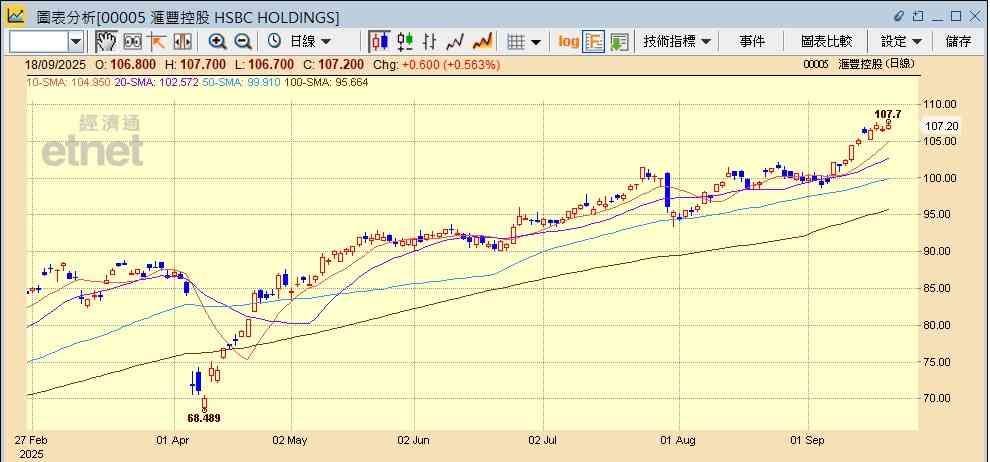
Task: Click the 20-SMA legend label
Action: (x=156, y=82)
